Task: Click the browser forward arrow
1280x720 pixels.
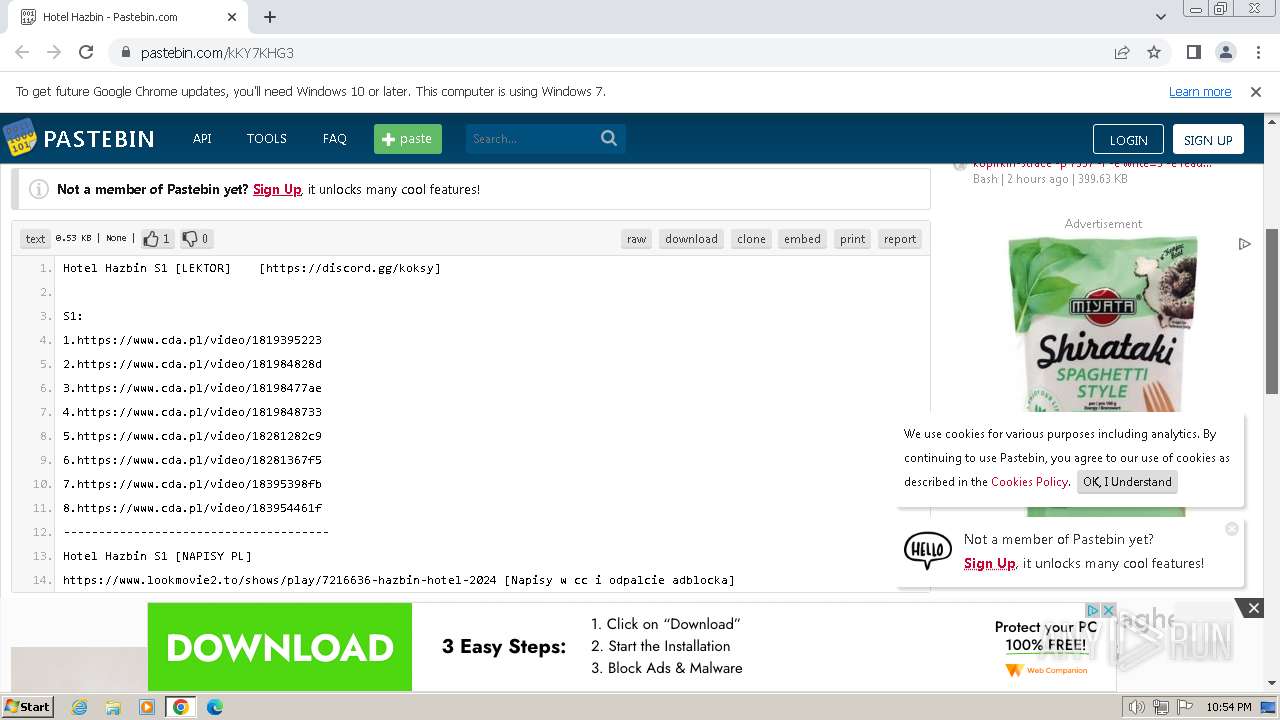Action: [x=54, y=53]
